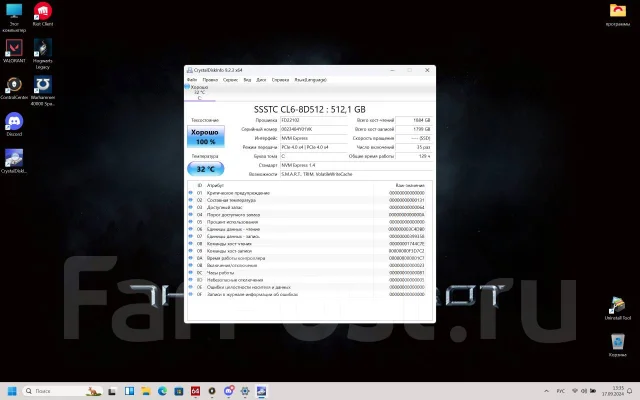Screen dimensions: 640x400
Task: Select the 03 Доступный запас row
Action: tap(309, 207)
